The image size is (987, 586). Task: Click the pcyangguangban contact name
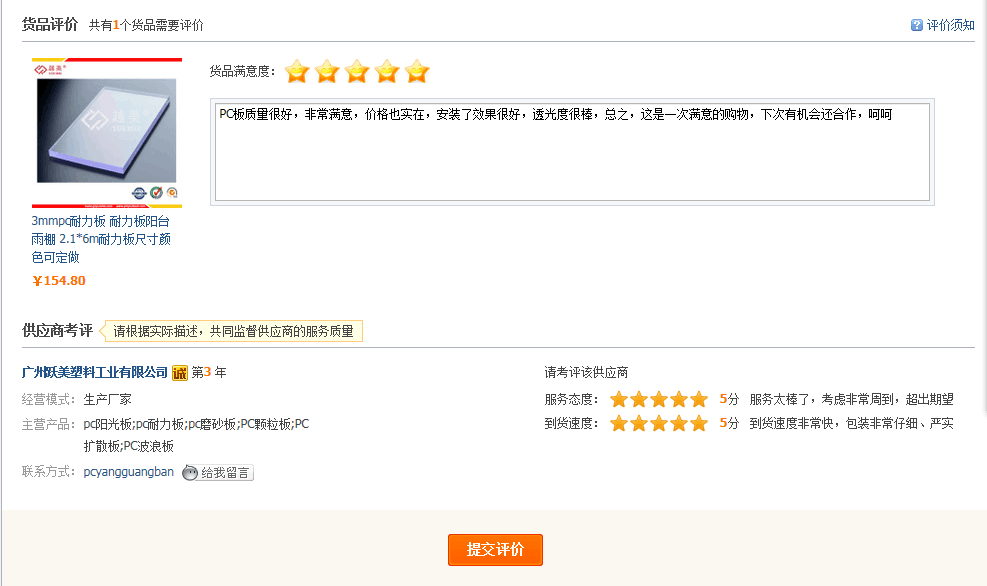(130, 472)
